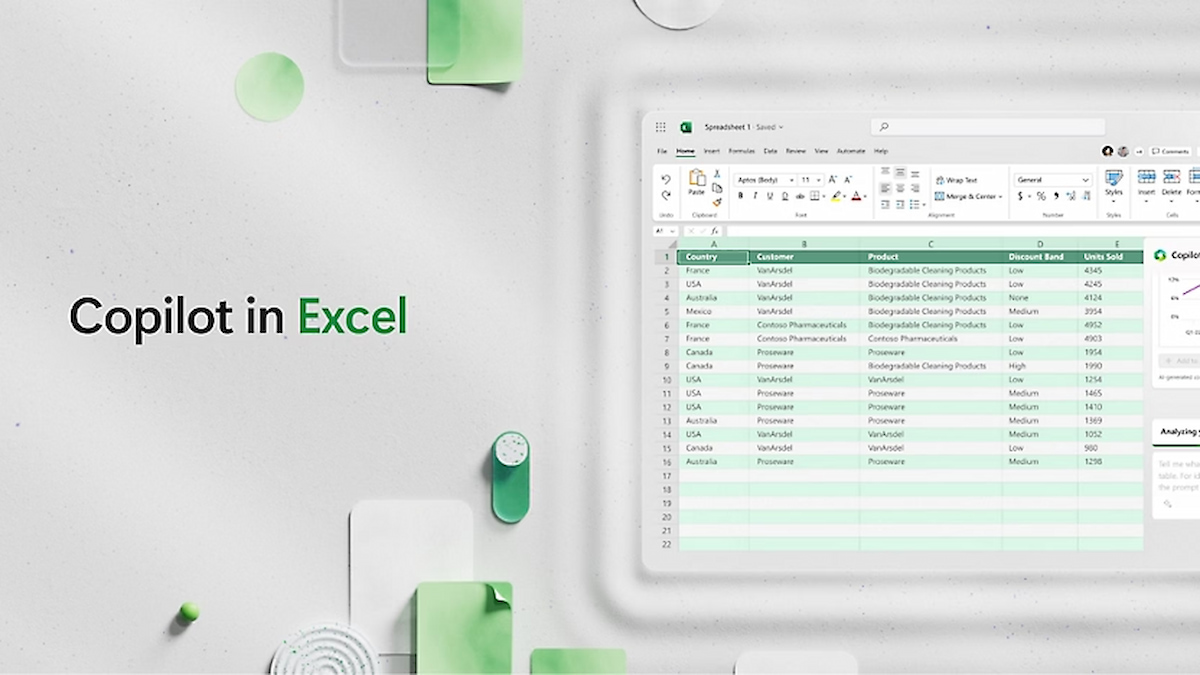Click the Undo arrow
The width and height of the screenshot is (1200, 675).
[x=665, y=178]
